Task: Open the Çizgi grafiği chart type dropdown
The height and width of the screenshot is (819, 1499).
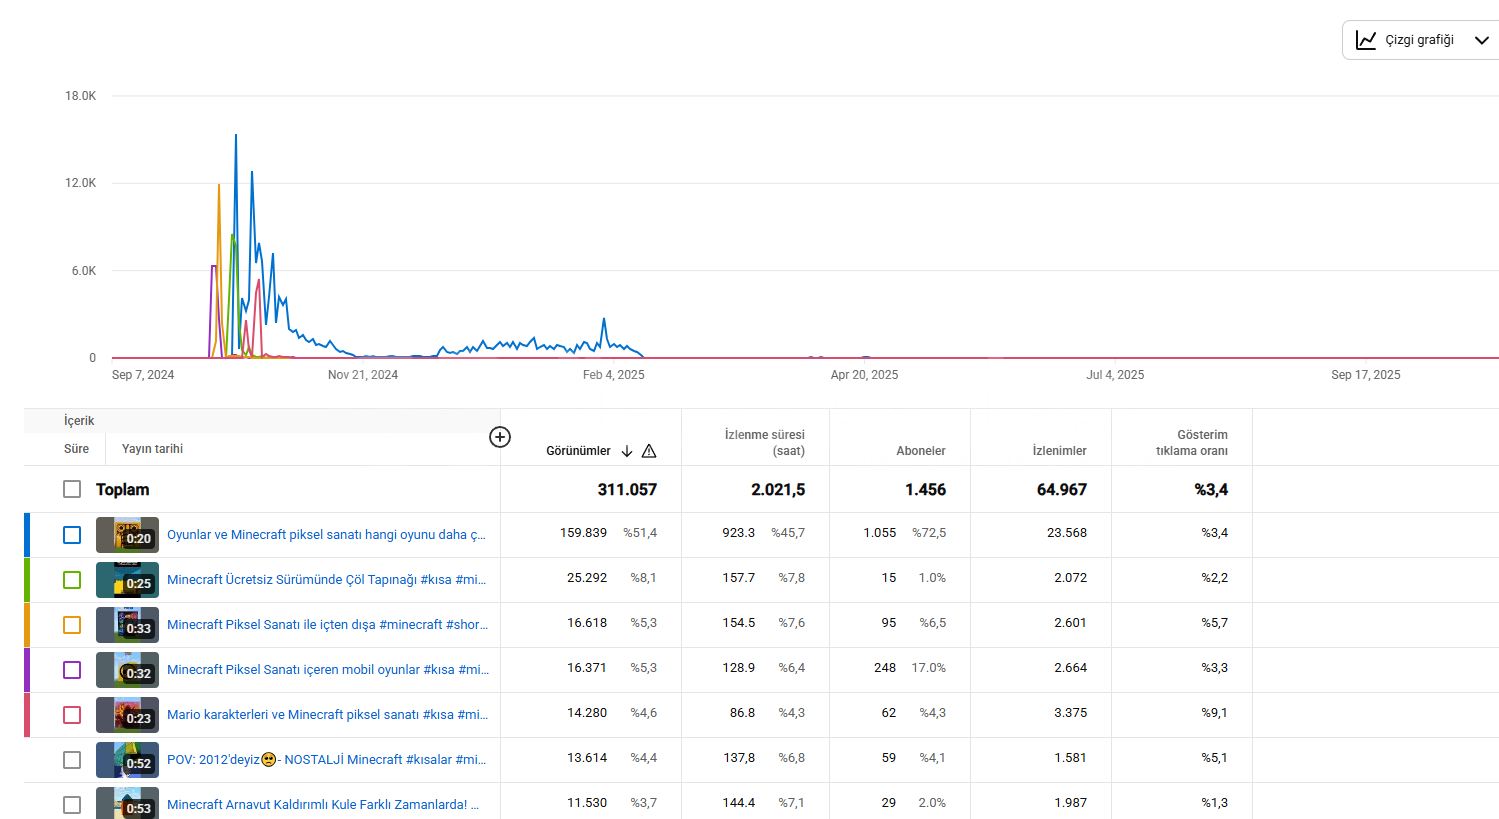Action: pyautogui.click(x=1481, y=40)
